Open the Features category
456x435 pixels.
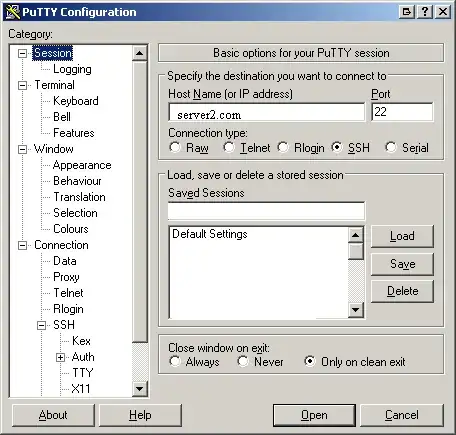tap(74, 133)
